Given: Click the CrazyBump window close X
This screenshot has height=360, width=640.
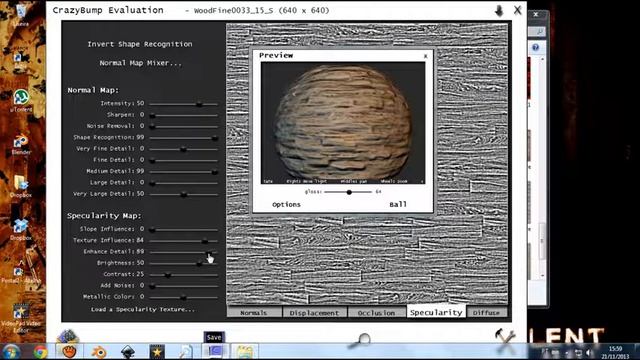Looking at the screenshot, I should (518, 10).
